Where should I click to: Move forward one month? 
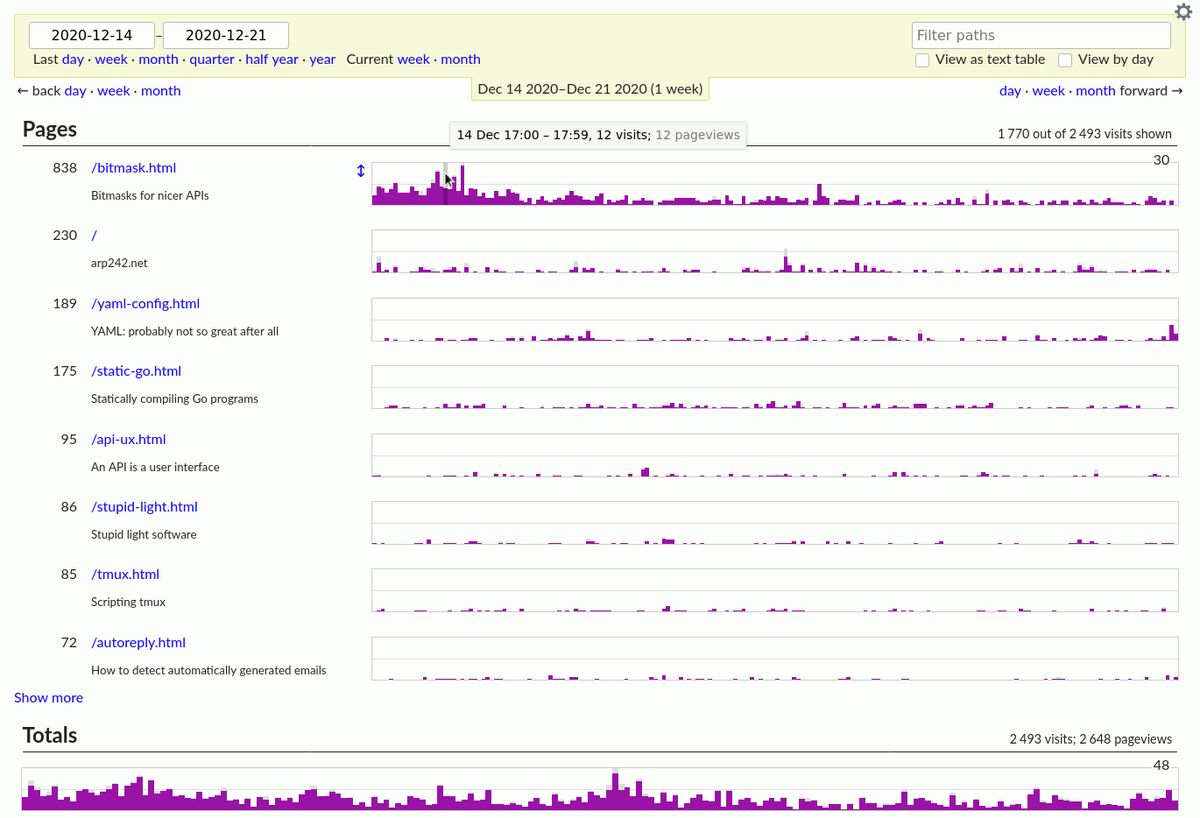point(1095,91)
